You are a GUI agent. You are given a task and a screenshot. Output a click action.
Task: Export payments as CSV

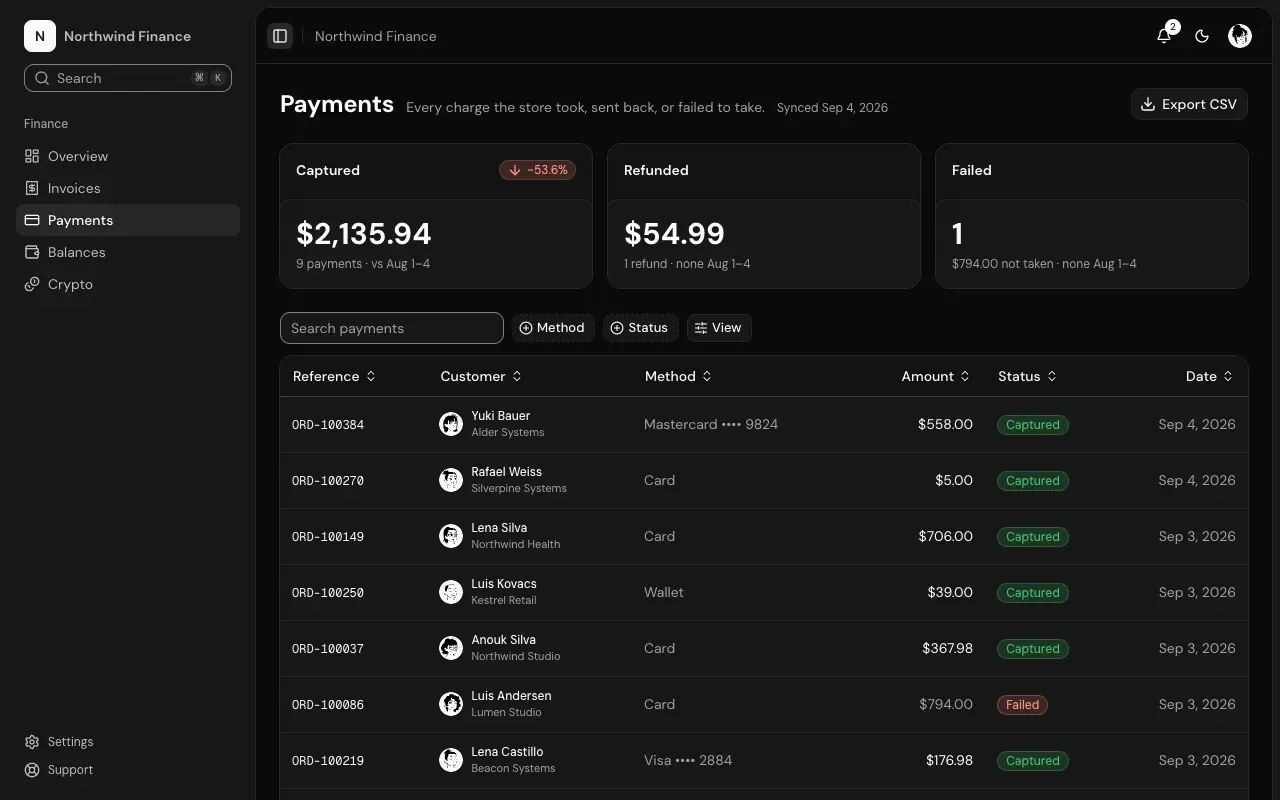(1189, 104)
